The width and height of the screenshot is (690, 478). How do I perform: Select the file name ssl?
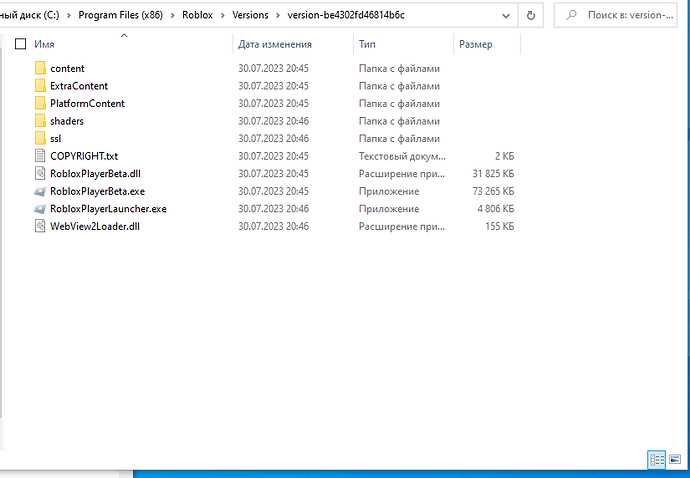coord(55,139)
